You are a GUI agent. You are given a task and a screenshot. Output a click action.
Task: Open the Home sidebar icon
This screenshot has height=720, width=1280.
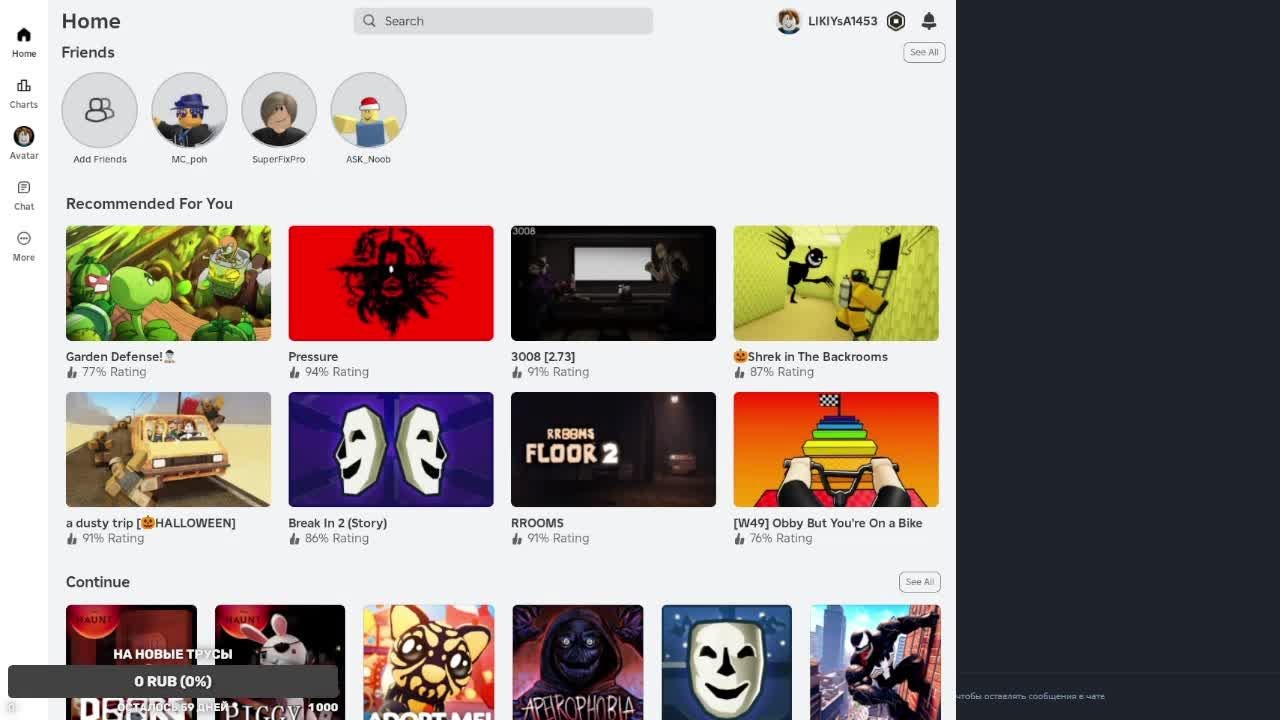24,35
